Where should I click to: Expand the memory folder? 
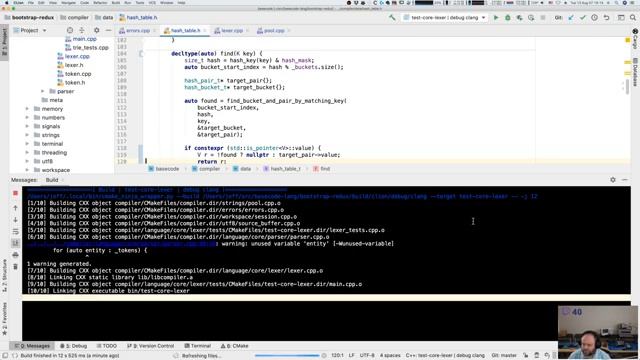click(x=27, y=109)
